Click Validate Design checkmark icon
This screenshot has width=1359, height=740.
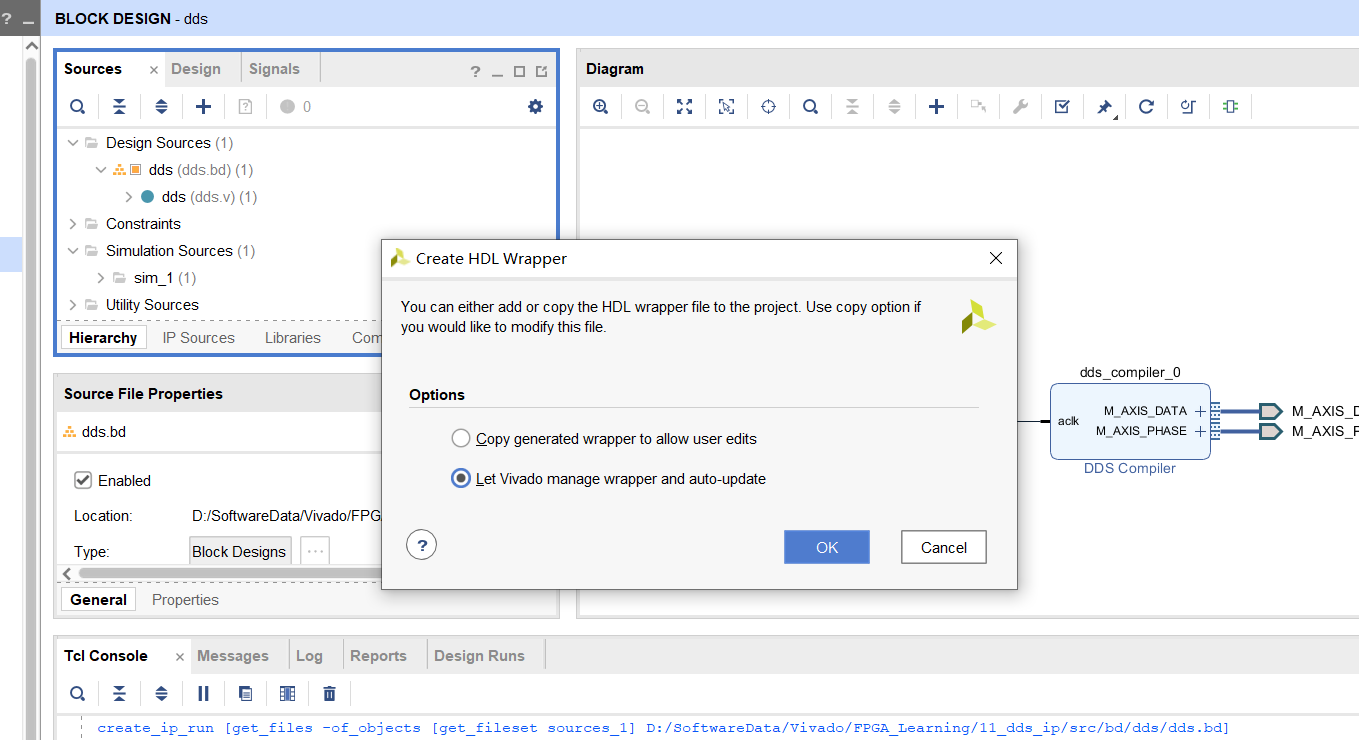[1062, 107]
